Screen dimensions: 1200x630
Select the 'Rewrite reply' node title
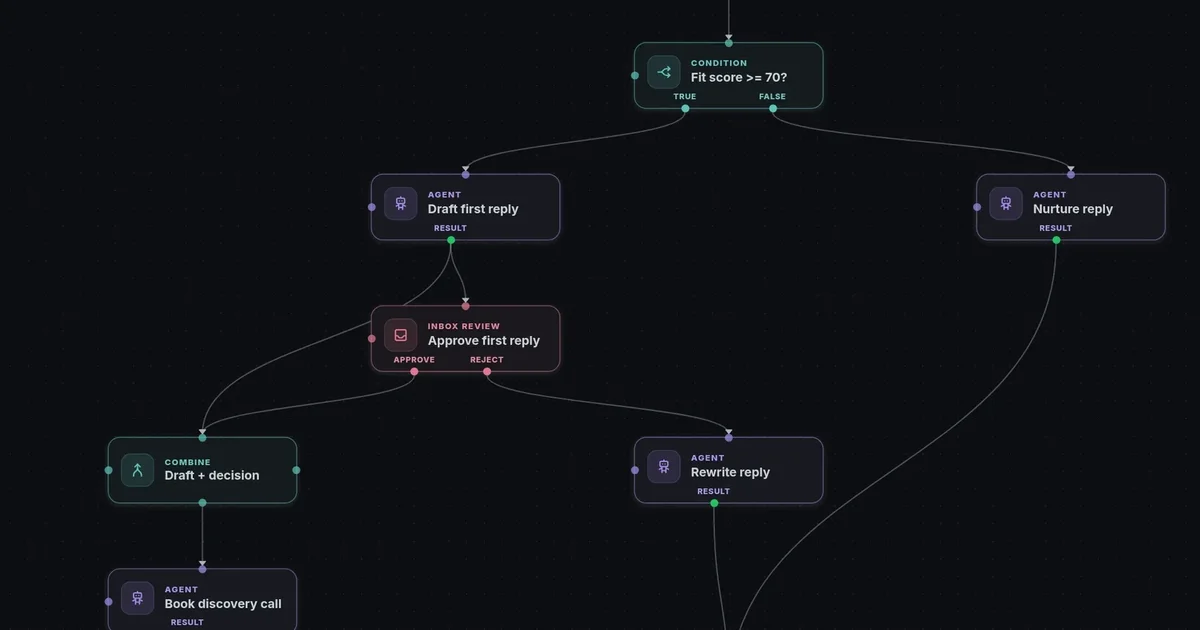tap(730, 473)
